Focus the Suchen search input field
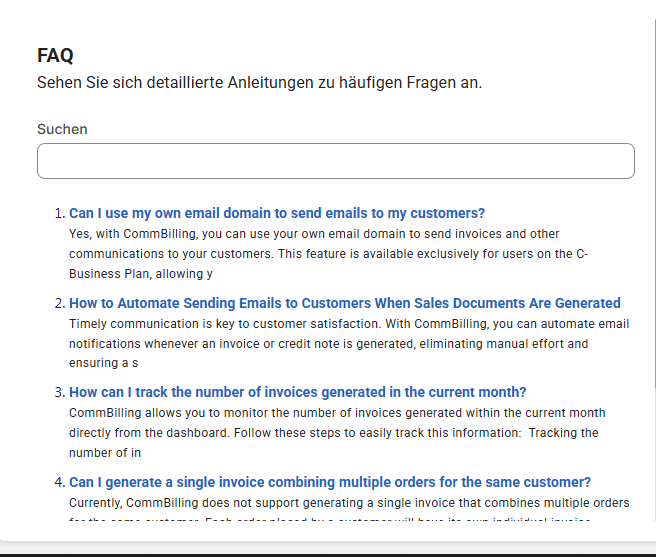This screenshot has height=557, width=656. (335, 161)
